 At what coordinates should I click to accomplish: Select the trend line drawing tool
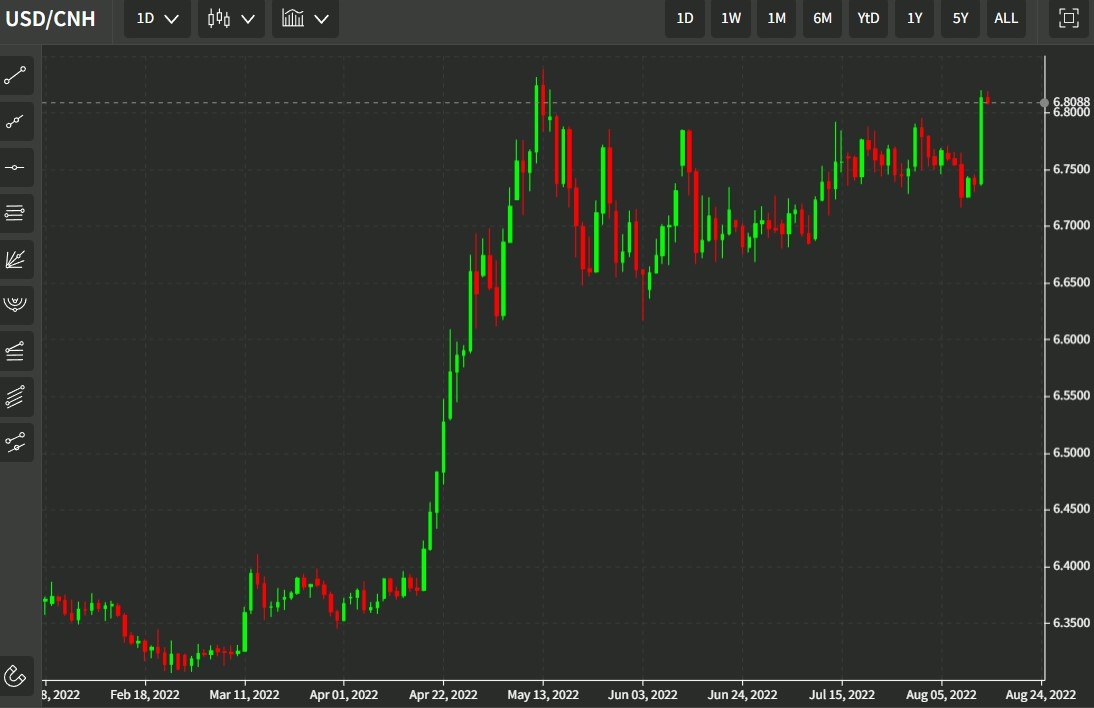pos(15,75)
